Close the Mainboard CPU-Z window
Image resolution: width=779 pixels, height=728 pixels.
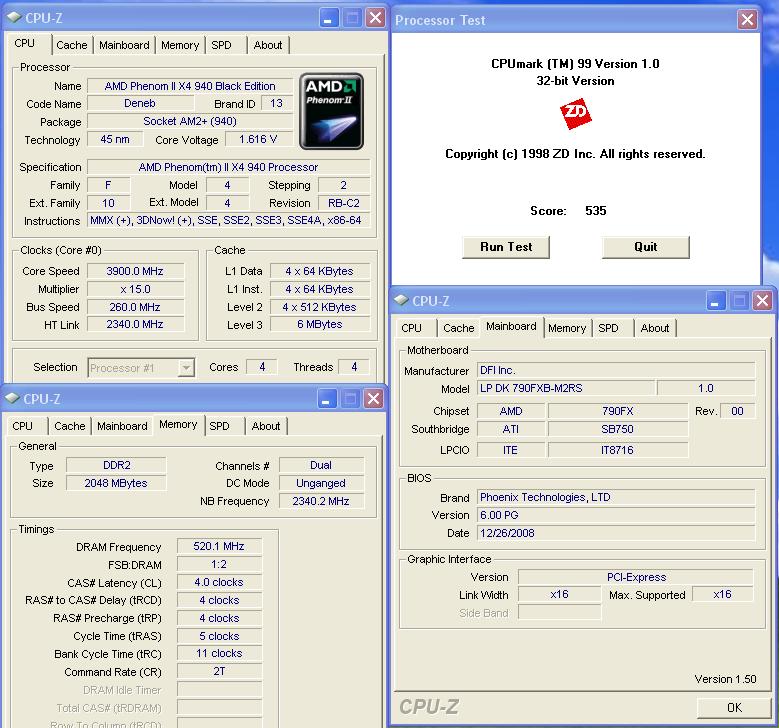click(x=762, y=301)
